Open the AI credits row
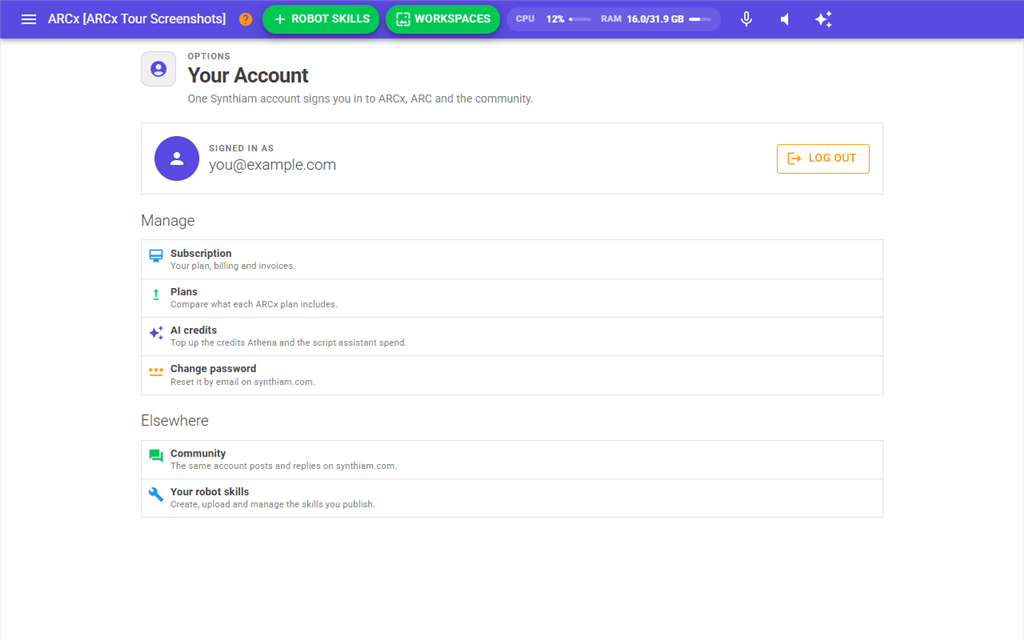 [512, 336]
